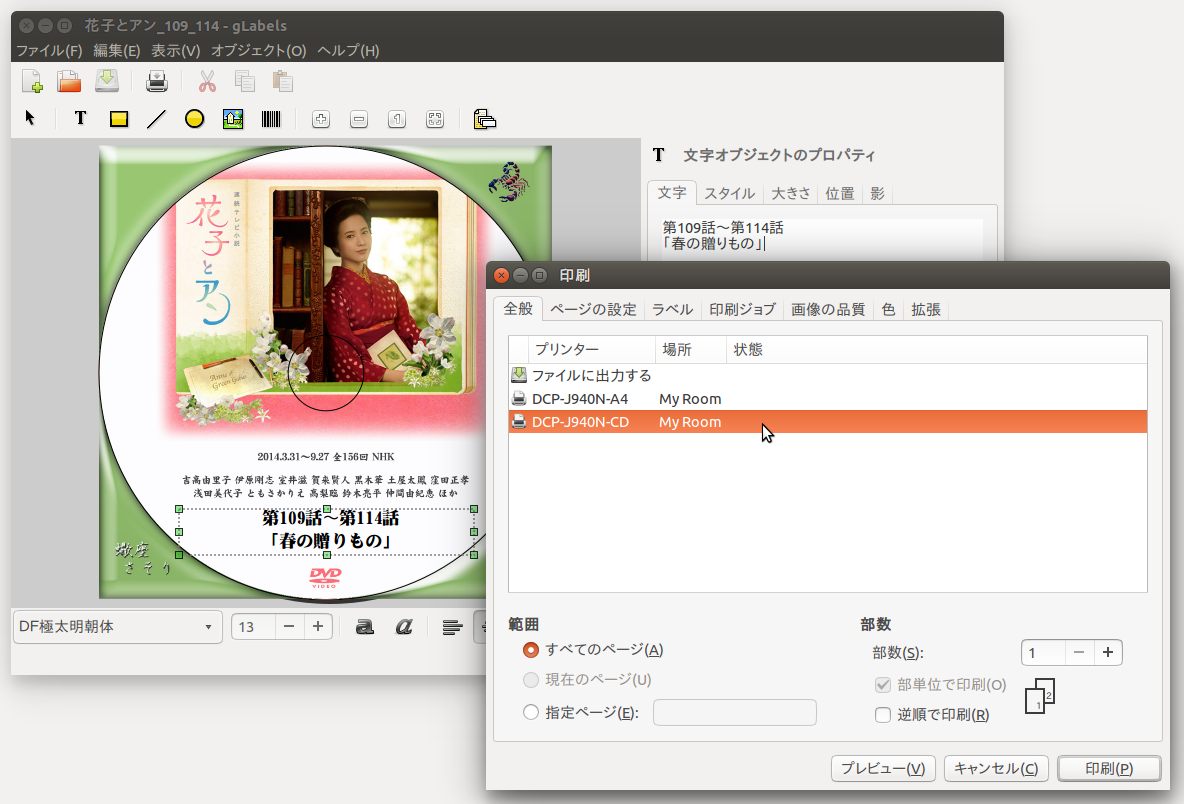Save the label with the download-arrow icon
Viewport: 1184px width, 804px height.
[106, 81]
